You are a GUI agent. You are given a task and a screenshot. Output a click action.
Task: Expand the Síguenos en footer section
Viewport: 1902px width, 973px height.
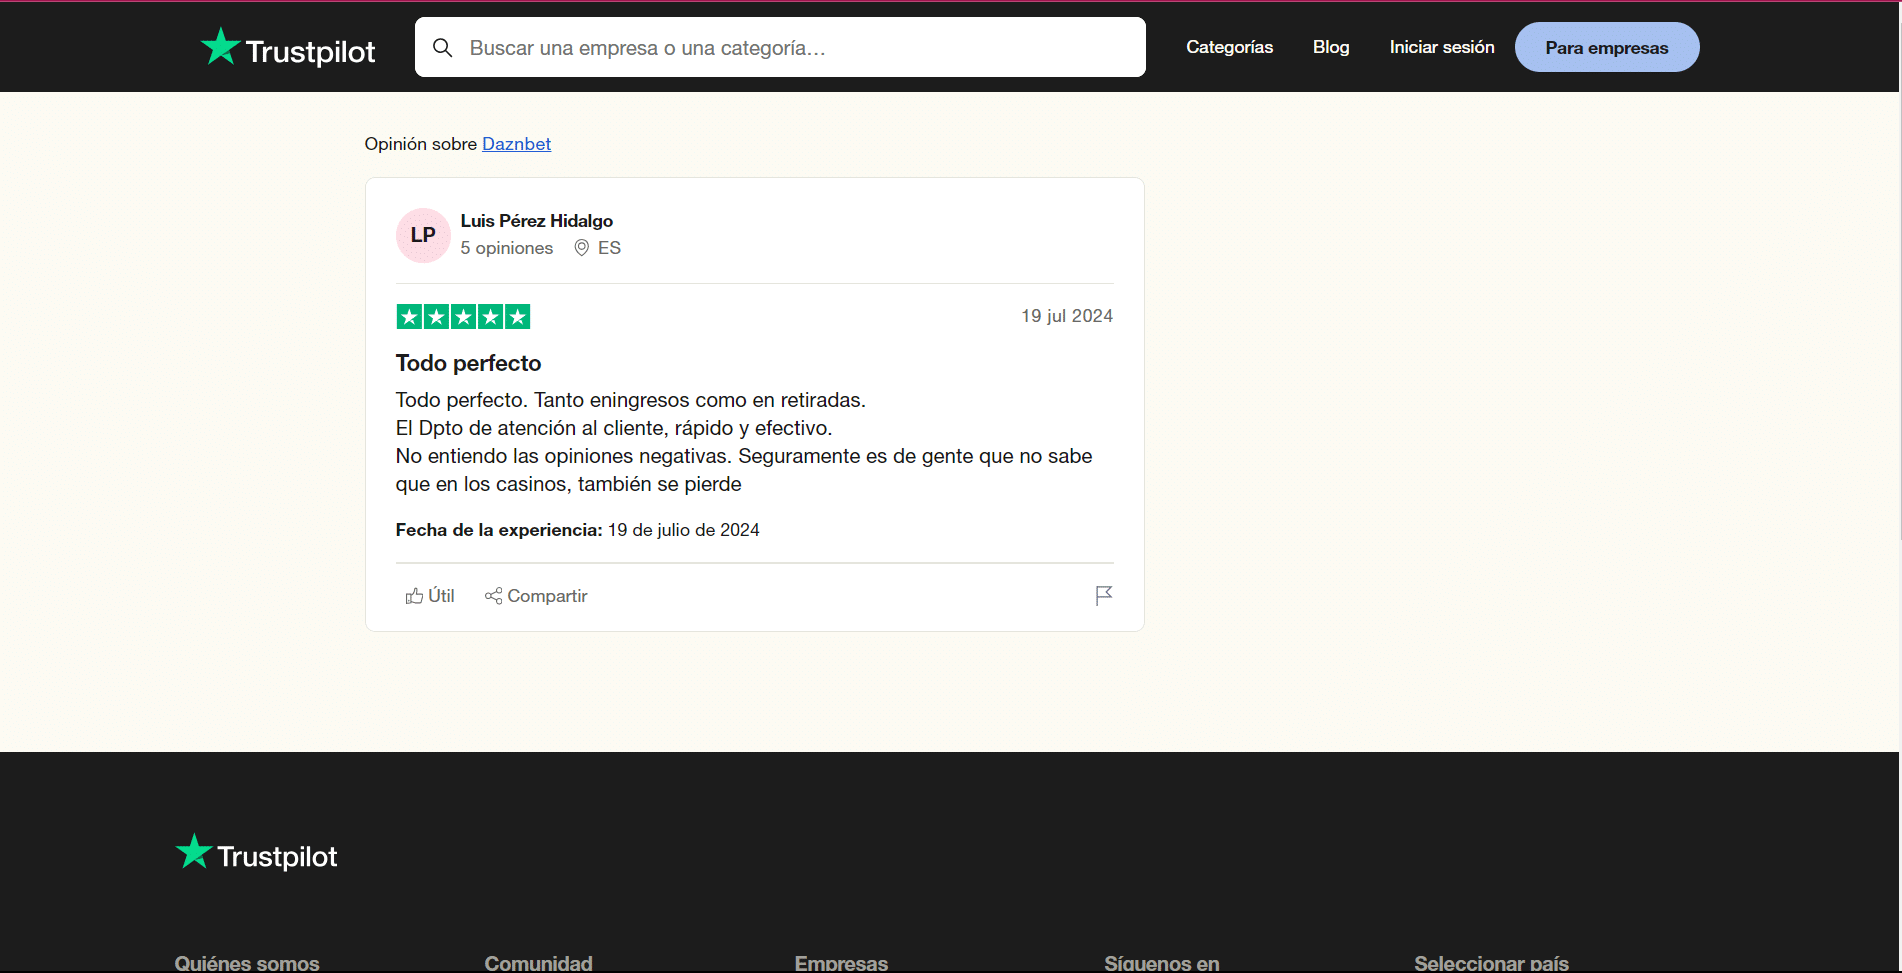(x=1161, y=961)
